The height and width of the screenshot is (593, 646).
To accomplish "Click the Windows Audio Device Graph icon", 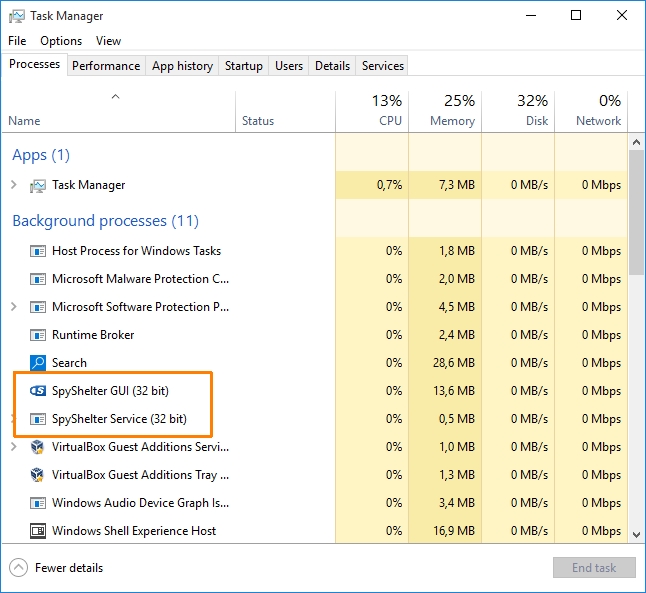I will coord(38,503).
